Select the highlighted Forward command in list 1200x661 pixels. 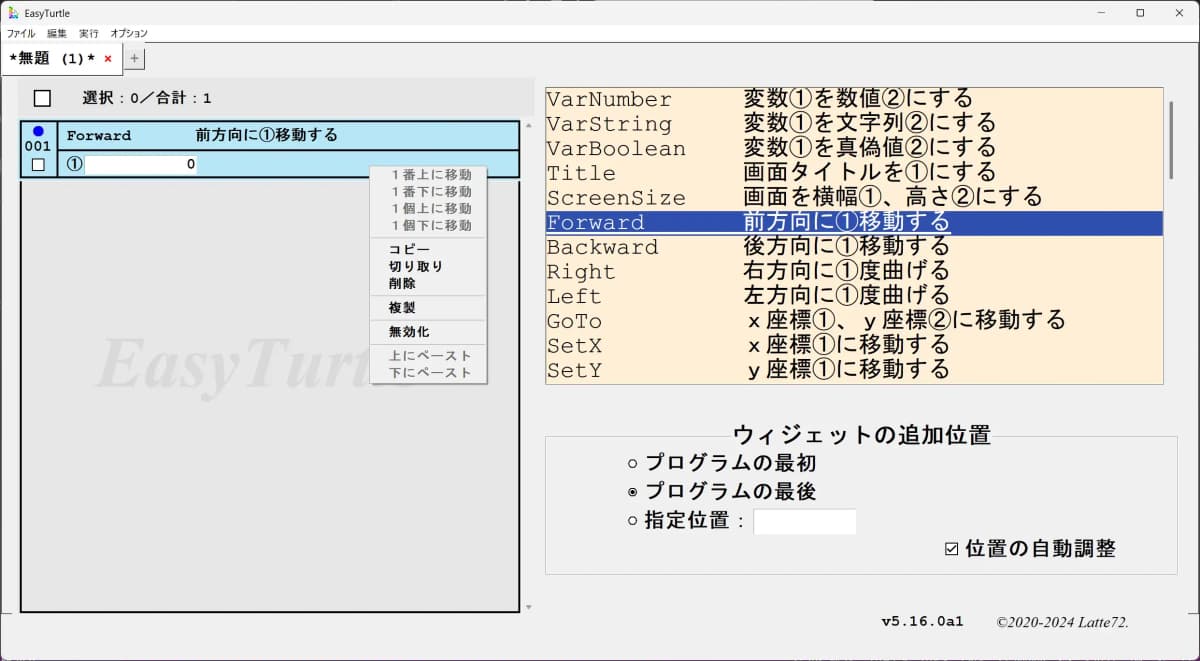854,222
